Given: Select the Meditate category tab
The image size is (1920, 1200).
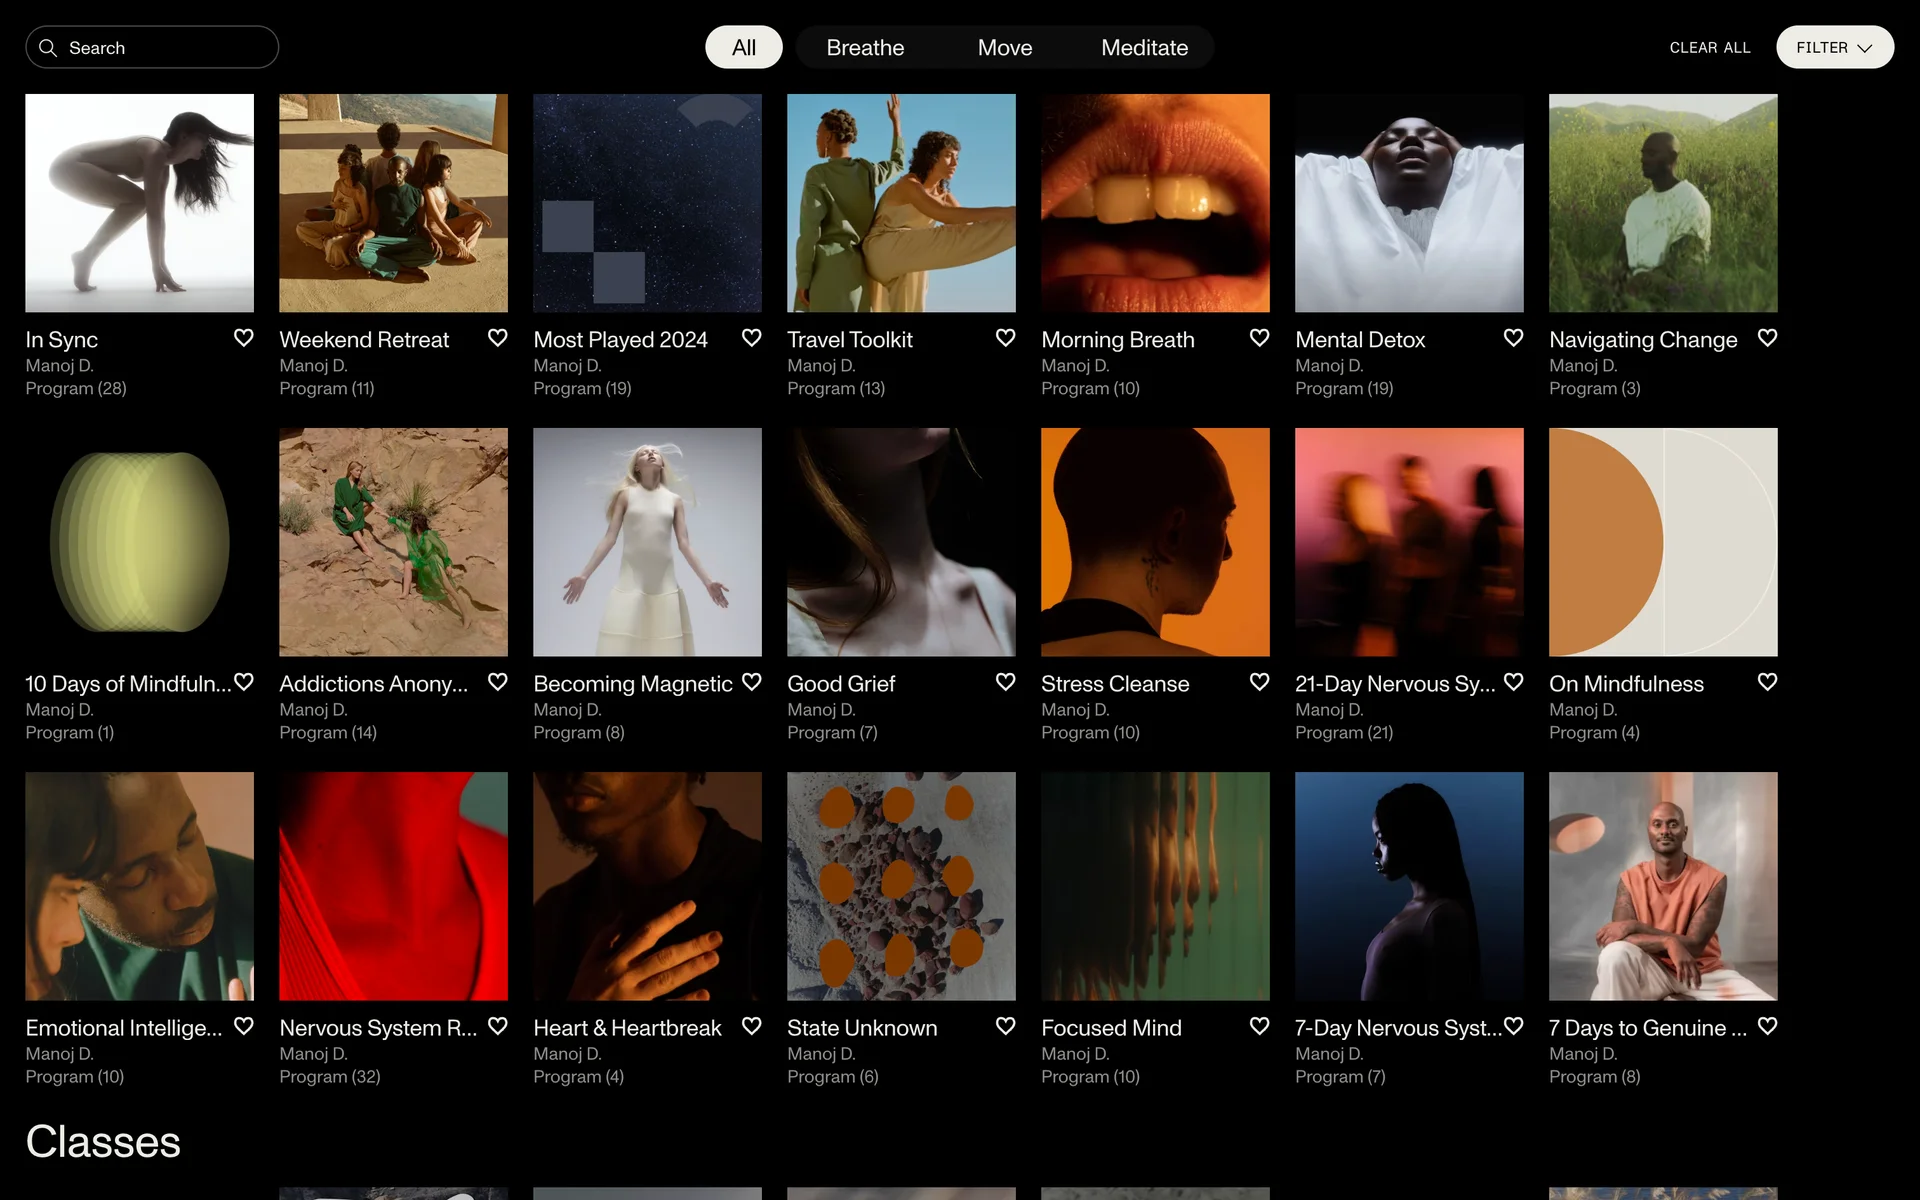Looking at the screenshot, I should [1144, 48].
